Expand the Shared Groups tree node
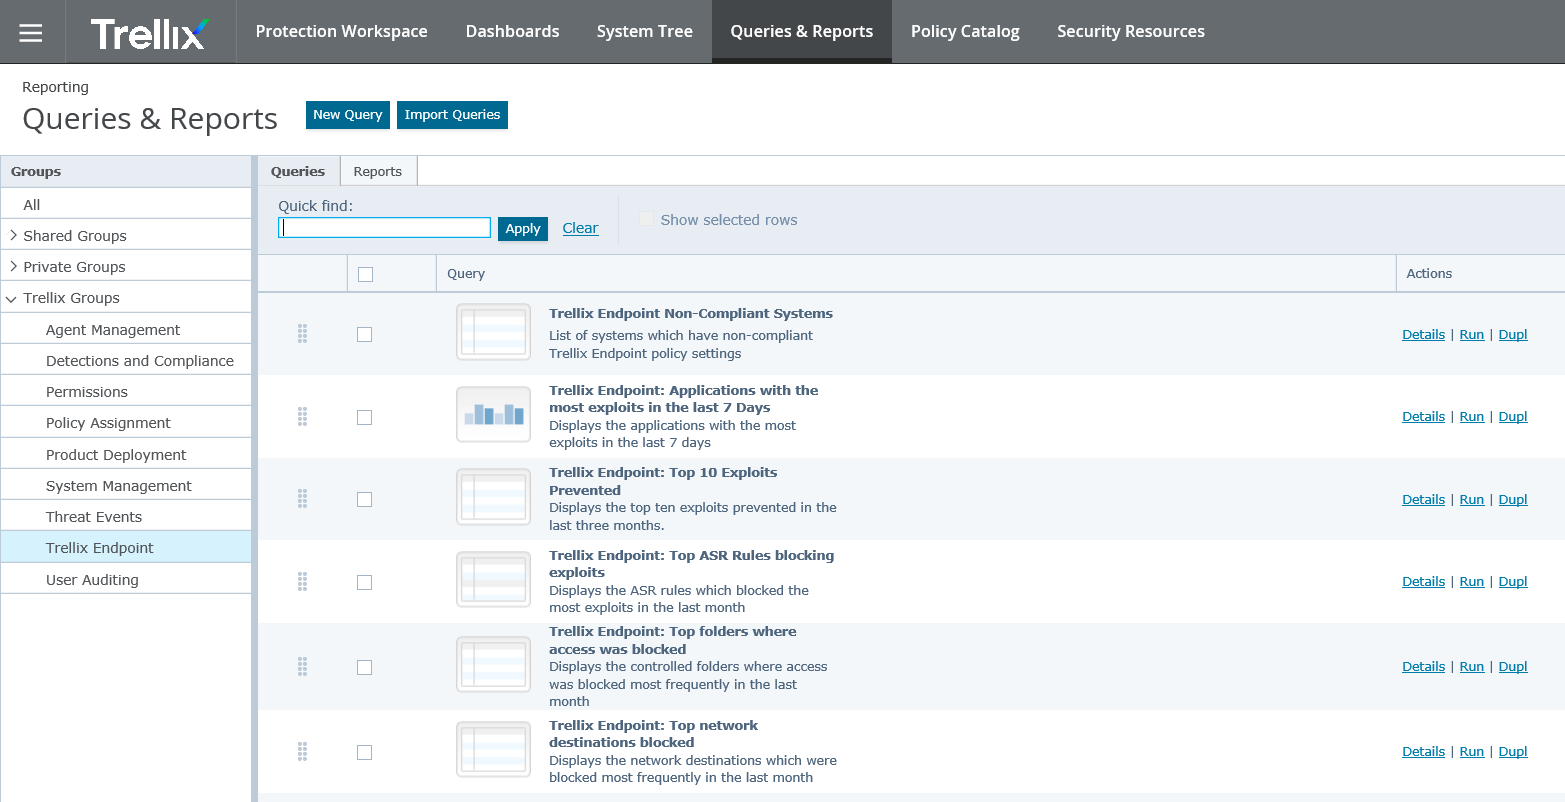Viewport: 1565px width, 802px height. coord(13,236)
